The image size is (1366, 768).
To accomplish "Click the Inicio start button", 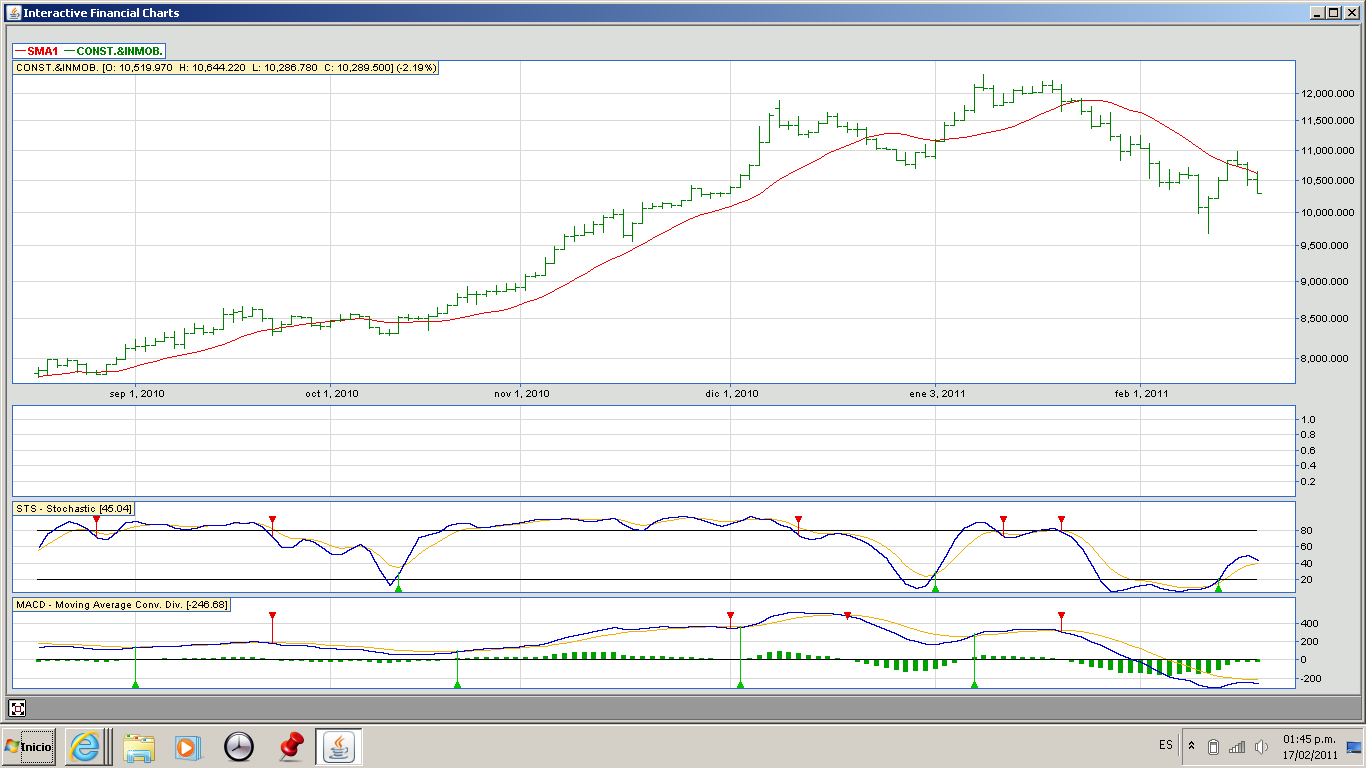I will tap(29, 746).
